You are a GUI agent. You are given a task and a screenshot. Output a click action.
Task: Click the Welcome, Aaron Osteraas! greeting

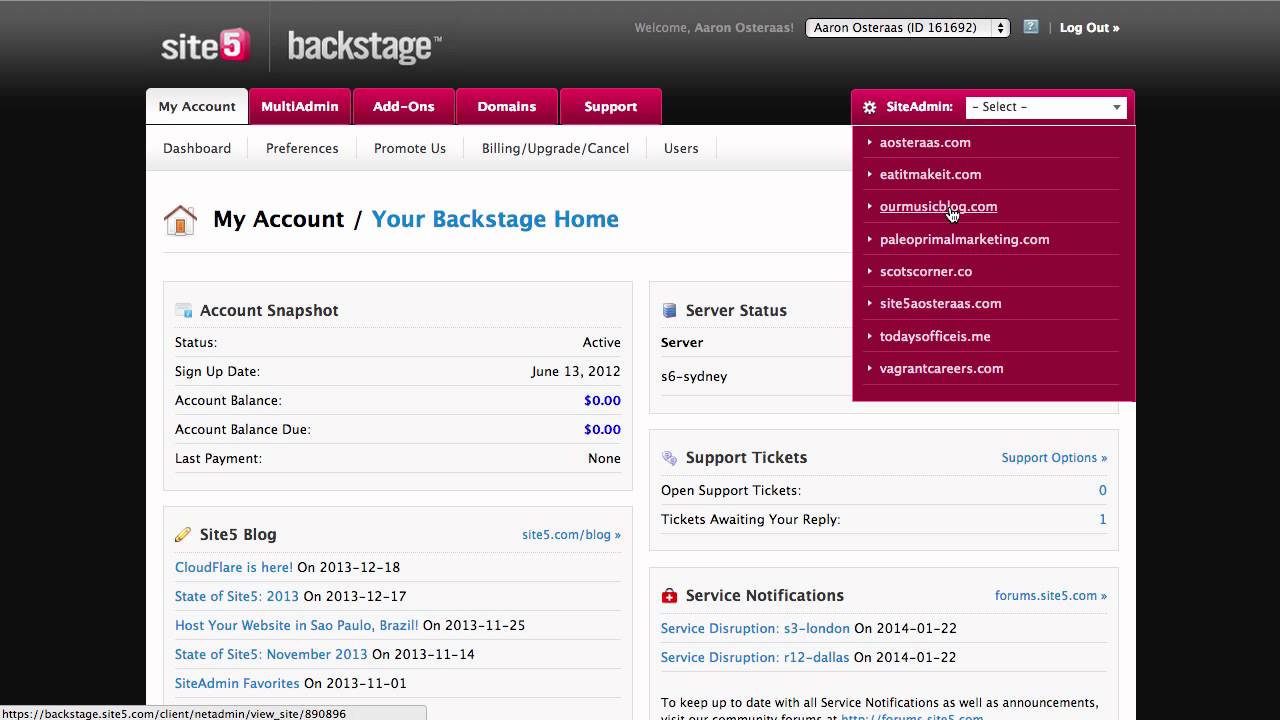point(714,28)
